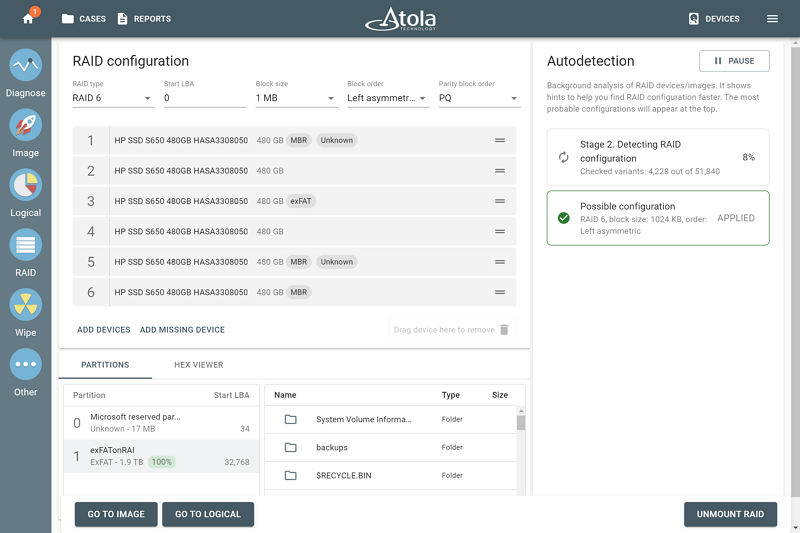The image size is (800, 533).
Task: Open the Cases folder menu
Action: coord(84,19)
